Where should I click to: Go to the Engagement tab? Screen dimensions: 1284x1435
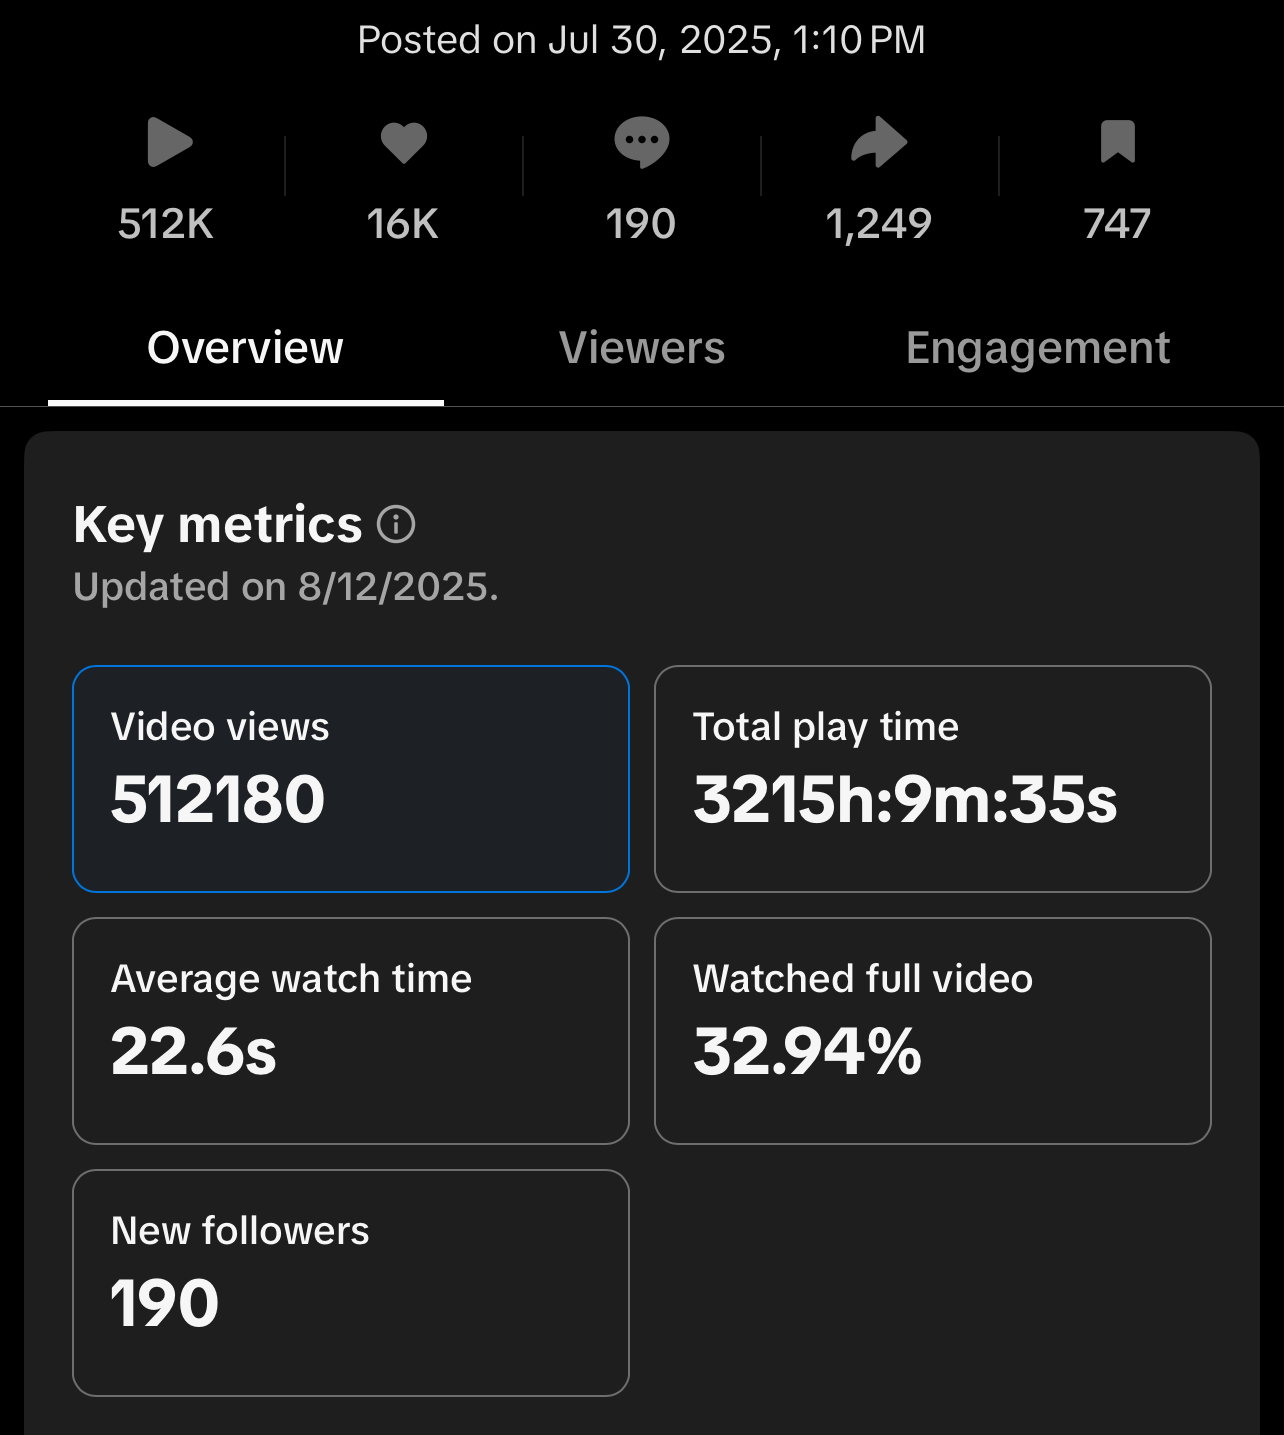(1037, 348)
